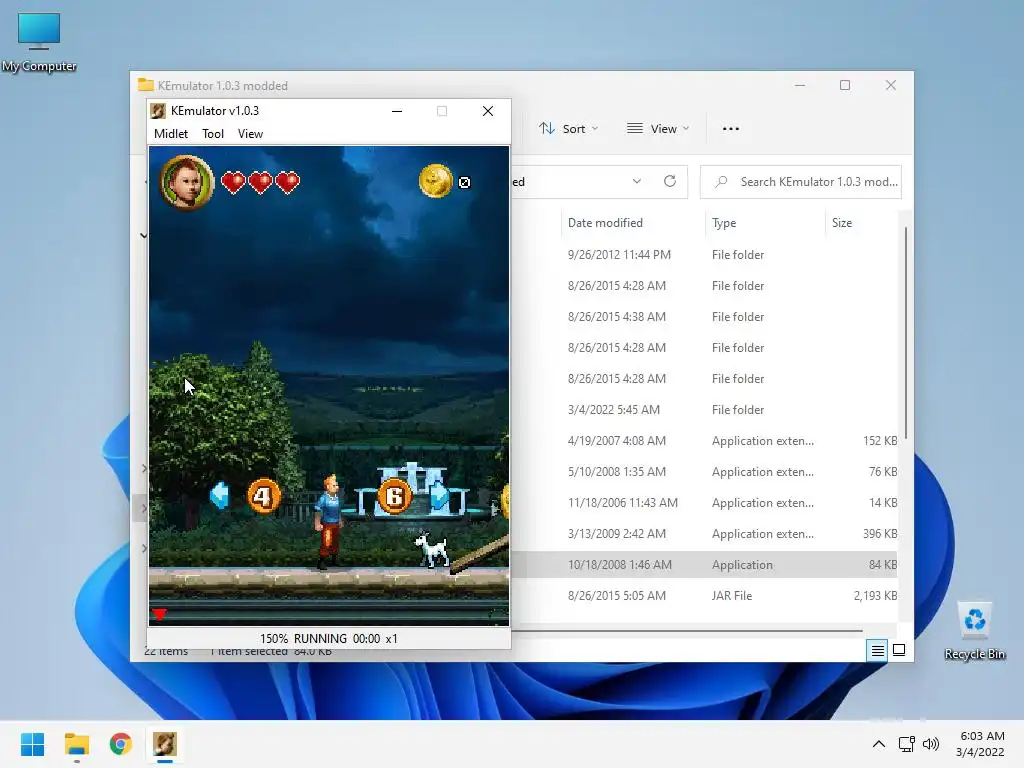Open the My Computer desktop icon
The height and width of the screenshot is (768, 1024).
tap(39, 42)
